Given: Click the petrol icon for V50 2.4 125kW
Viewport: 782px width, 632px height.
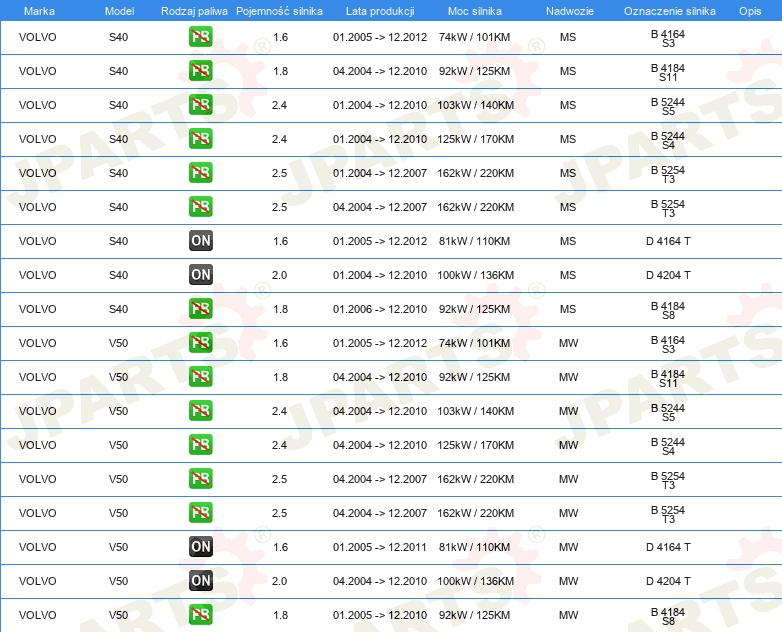Looking at the screenshot, I should click(200, 444).
